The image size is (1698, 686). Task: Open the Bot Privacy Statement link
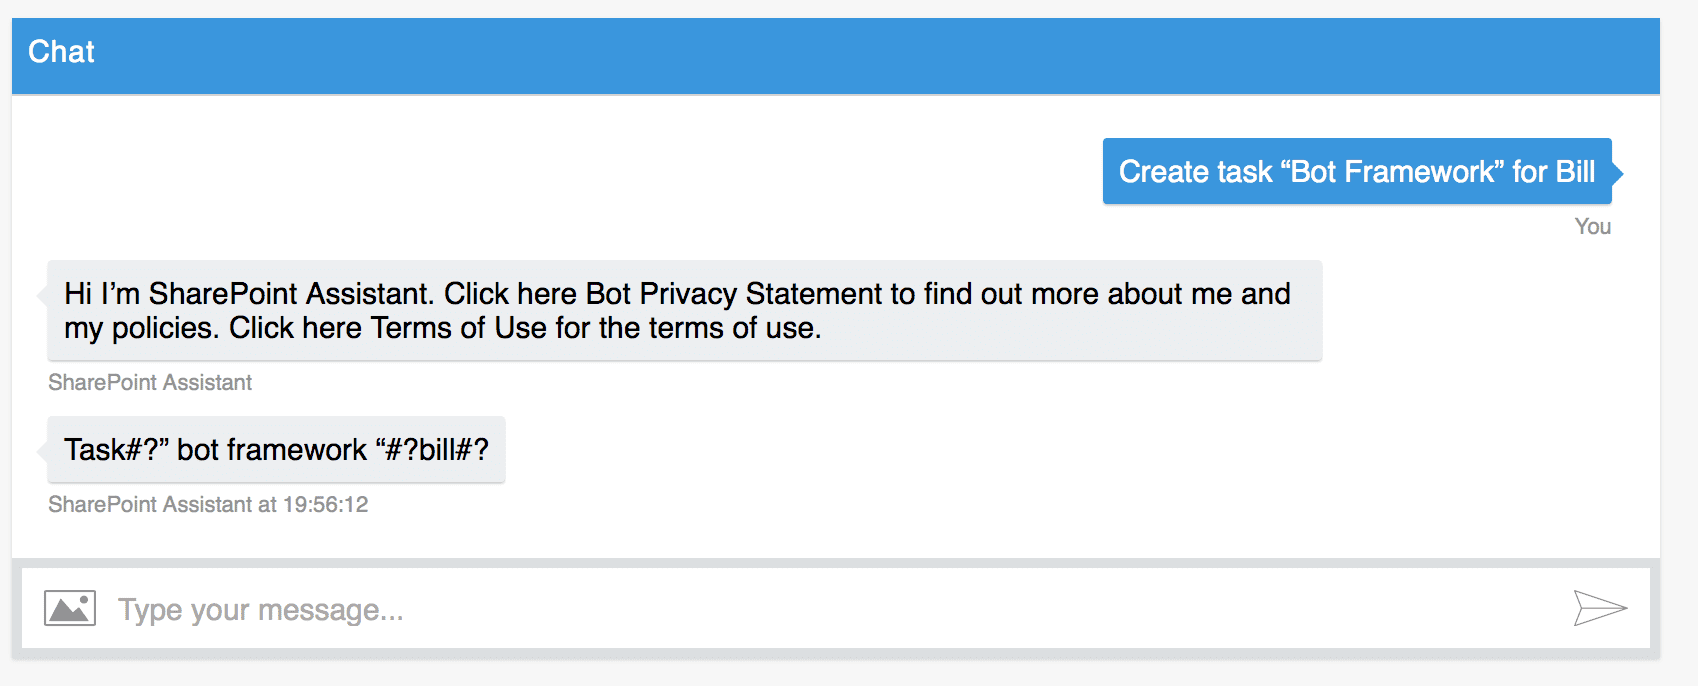738,294
